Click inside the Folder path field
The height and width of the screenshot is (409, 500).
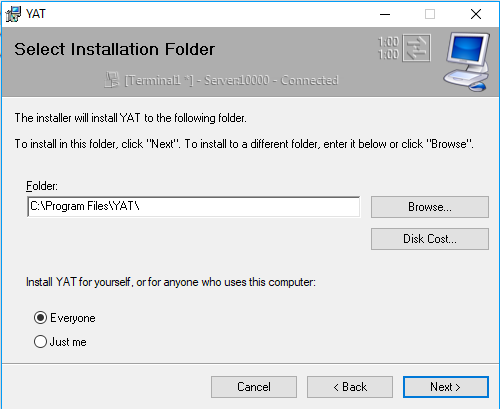pos(194,207)
